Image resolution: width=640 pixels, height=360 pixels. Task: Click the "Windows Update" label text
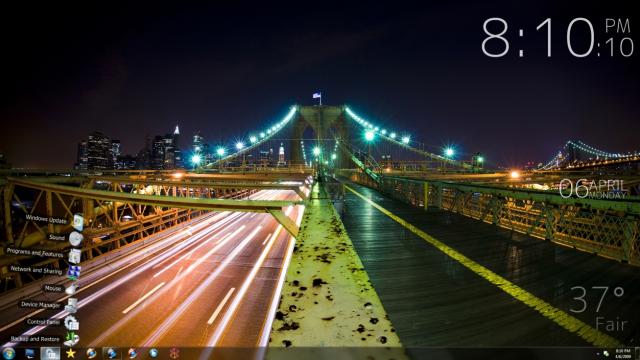tap(46, 219)
